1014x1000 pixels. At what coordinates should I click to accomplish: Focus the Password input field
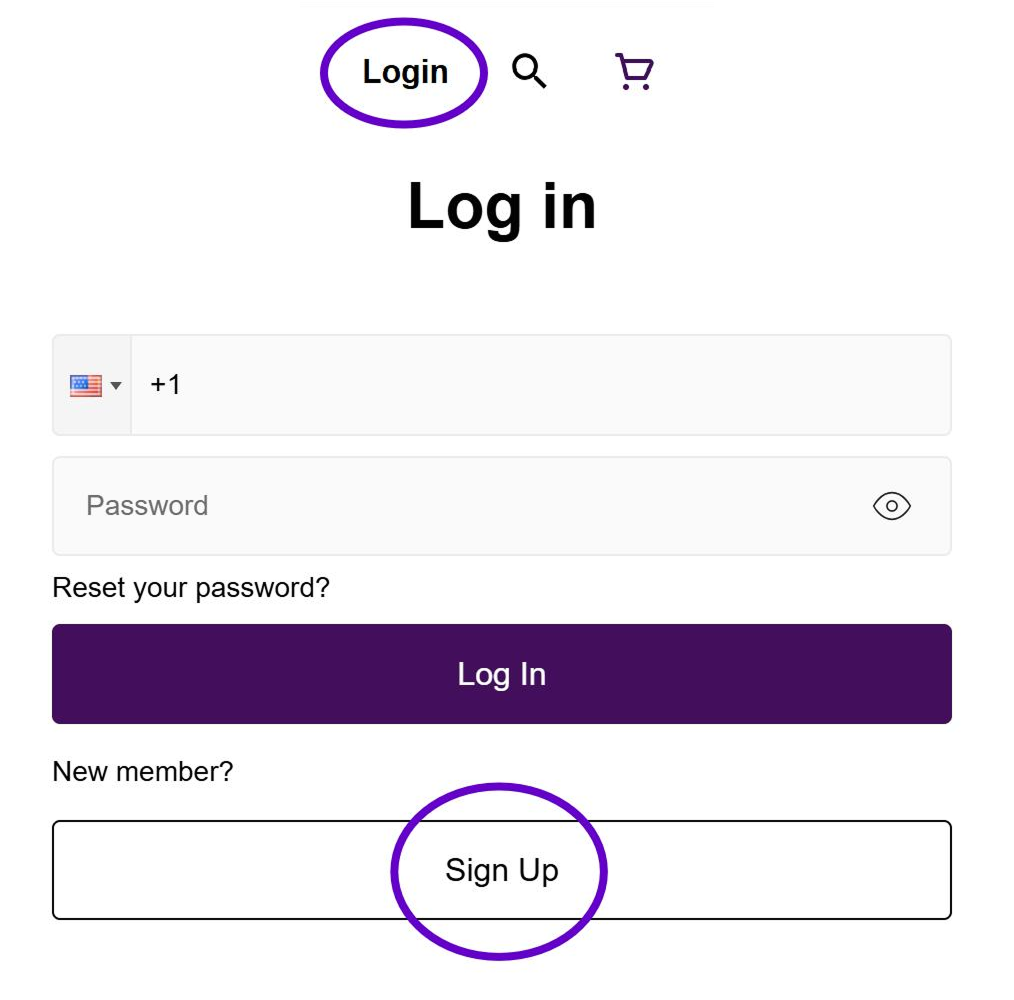(x=460, y=507)
